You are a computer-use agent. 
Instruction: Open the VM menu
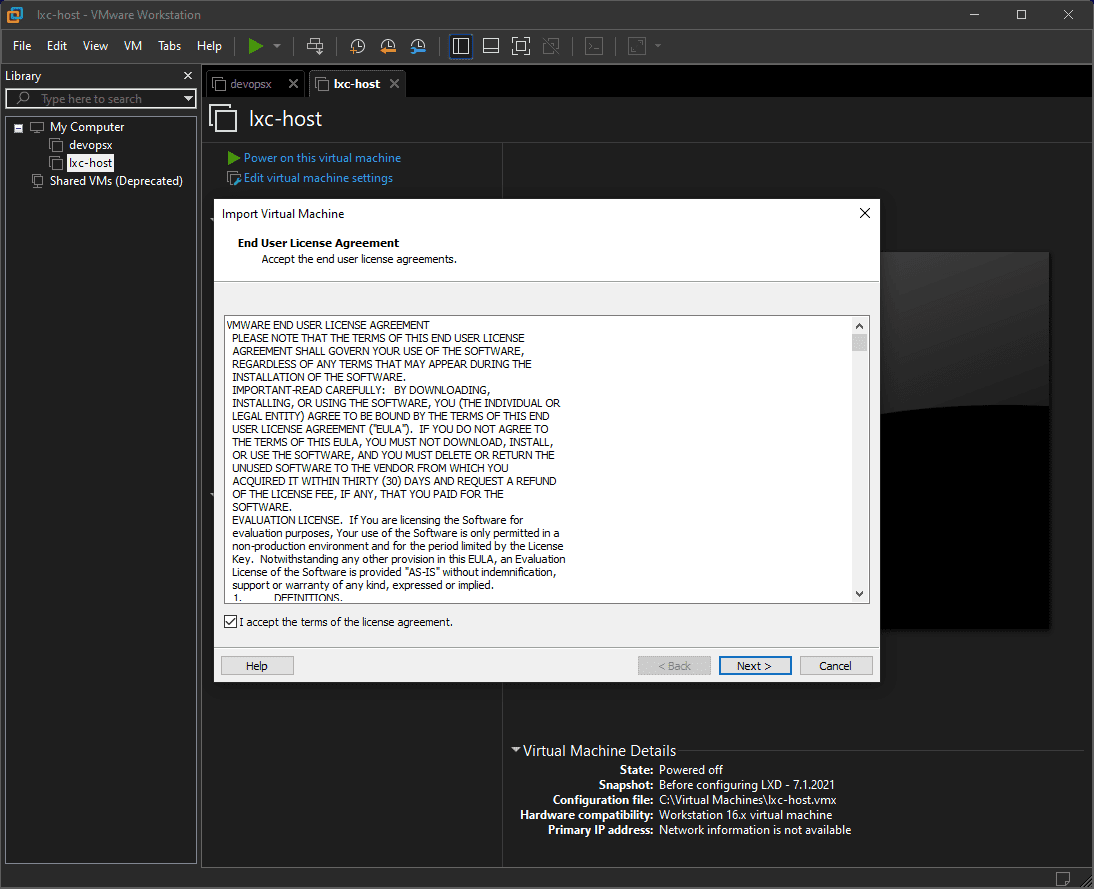[x=133, y=46]
